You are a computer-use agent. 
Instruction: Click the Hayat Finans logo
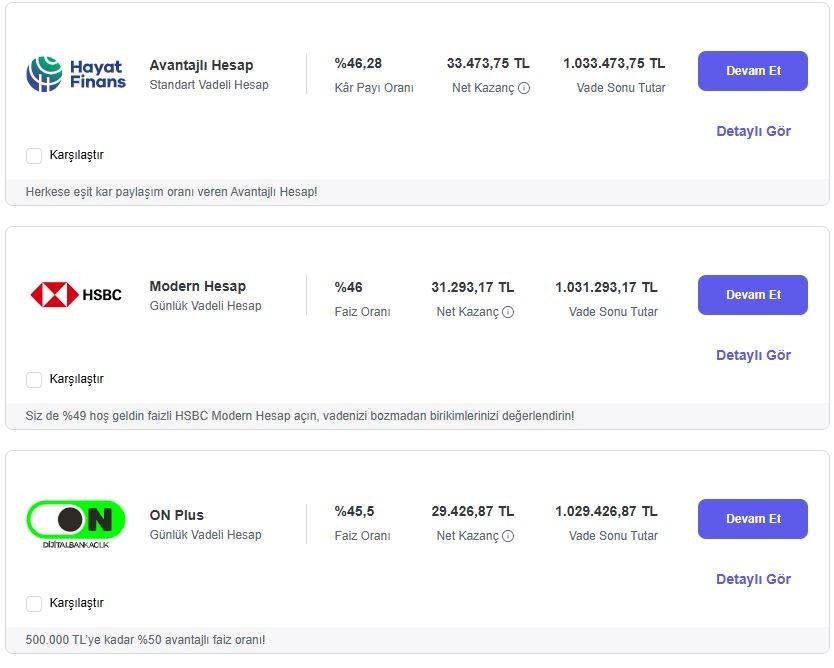(76, 74)
